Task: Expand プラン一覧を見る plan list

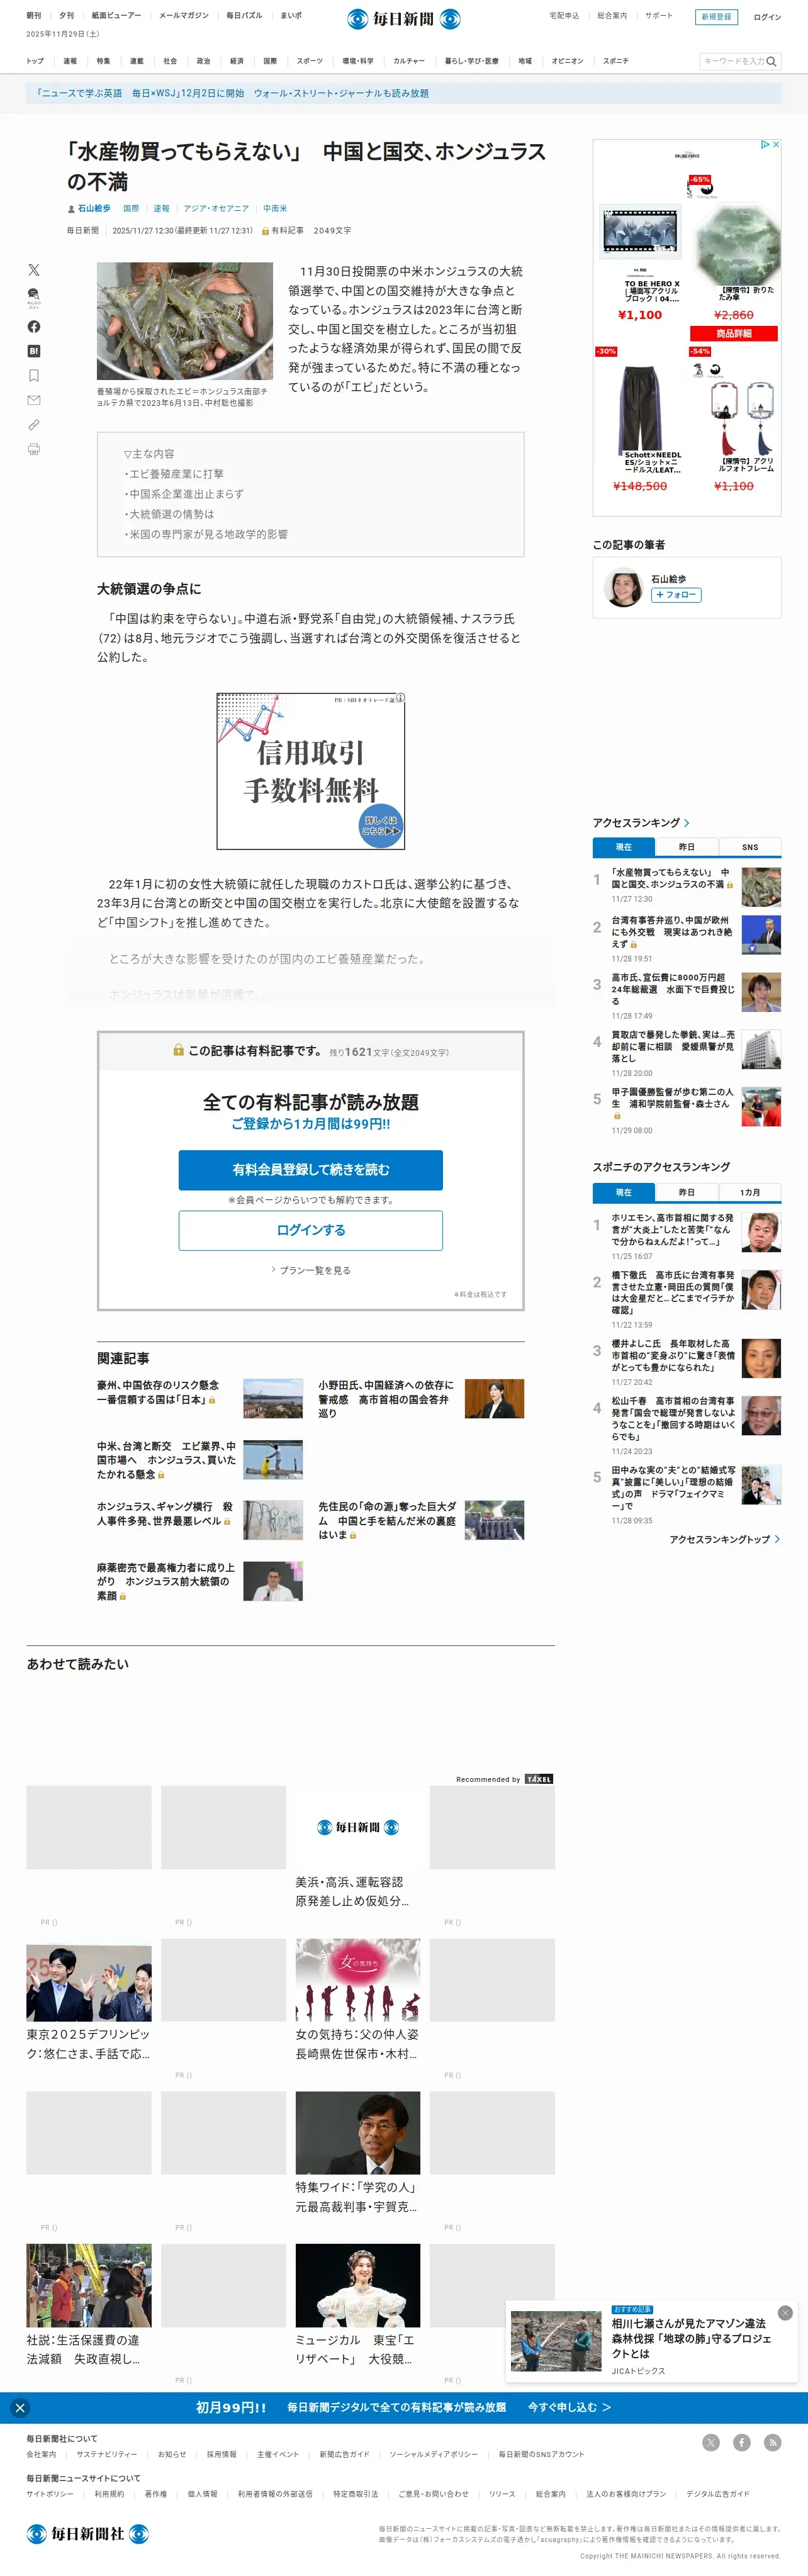Action: [311, 1270]
